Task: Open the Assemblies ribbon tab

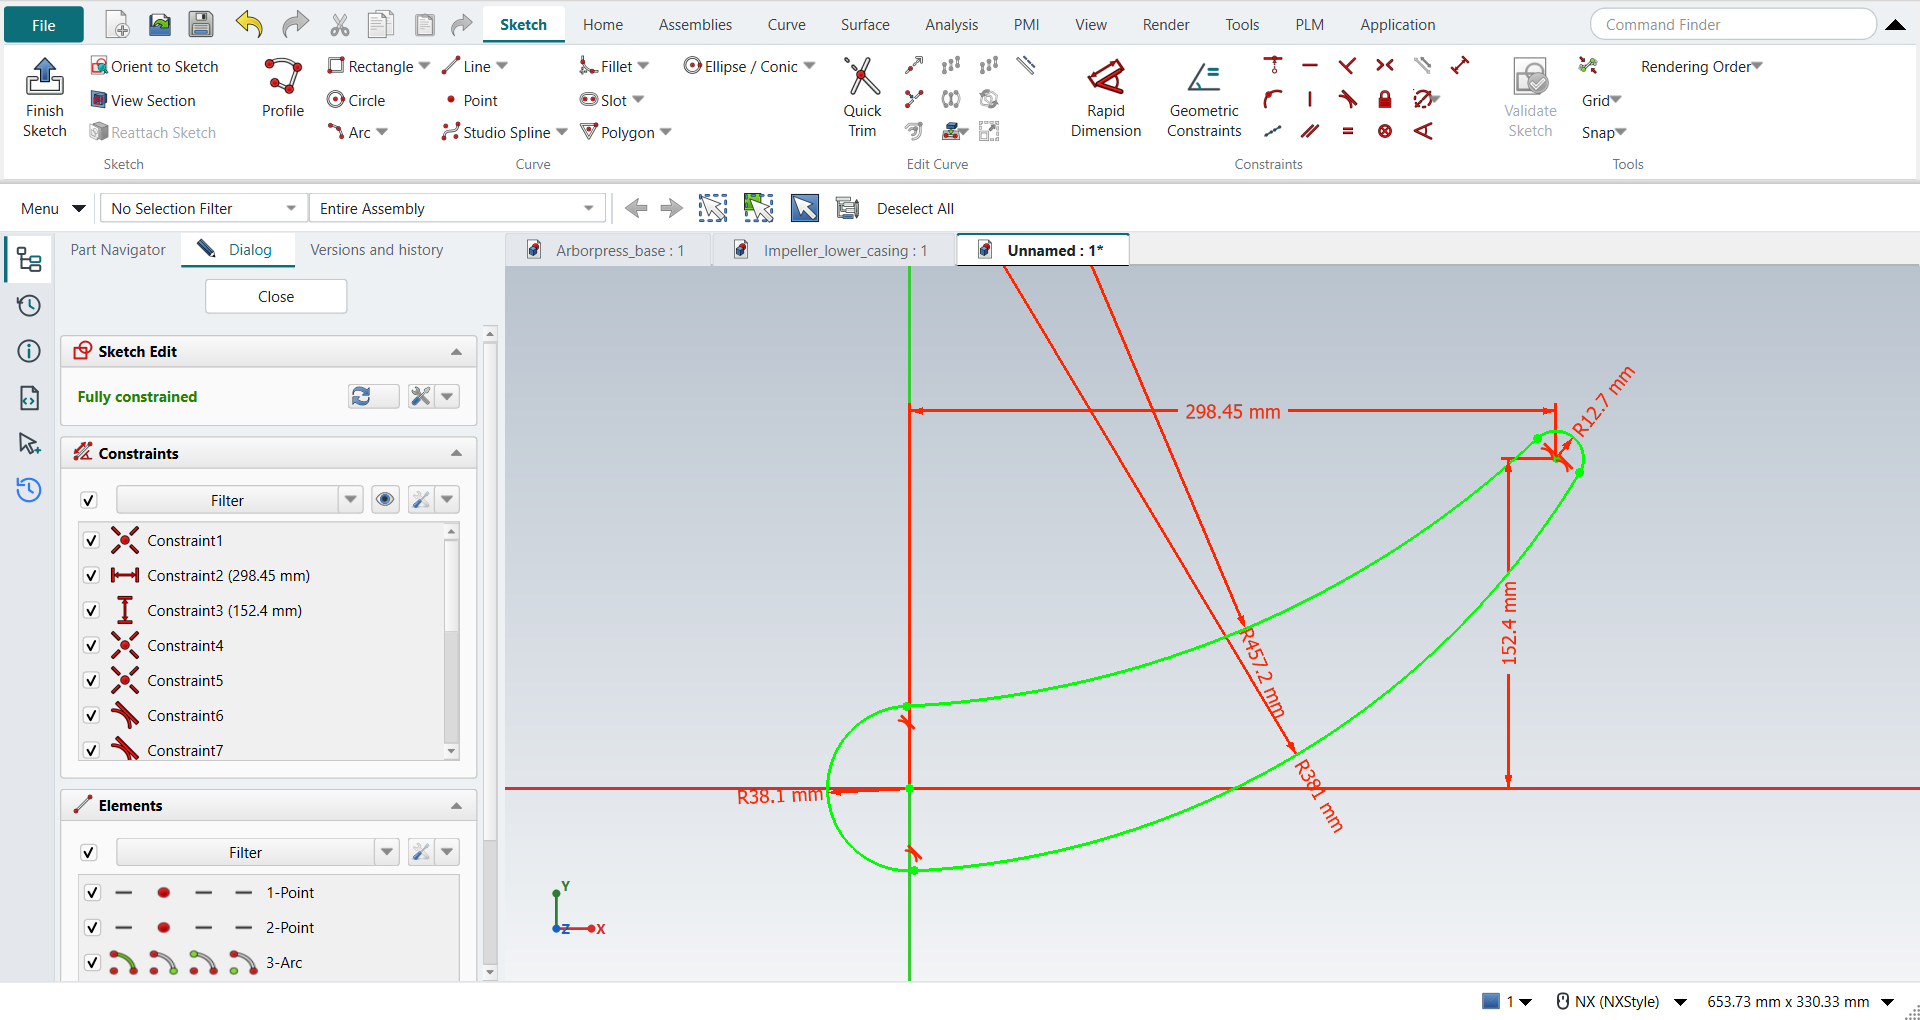Action: [695, 25]
